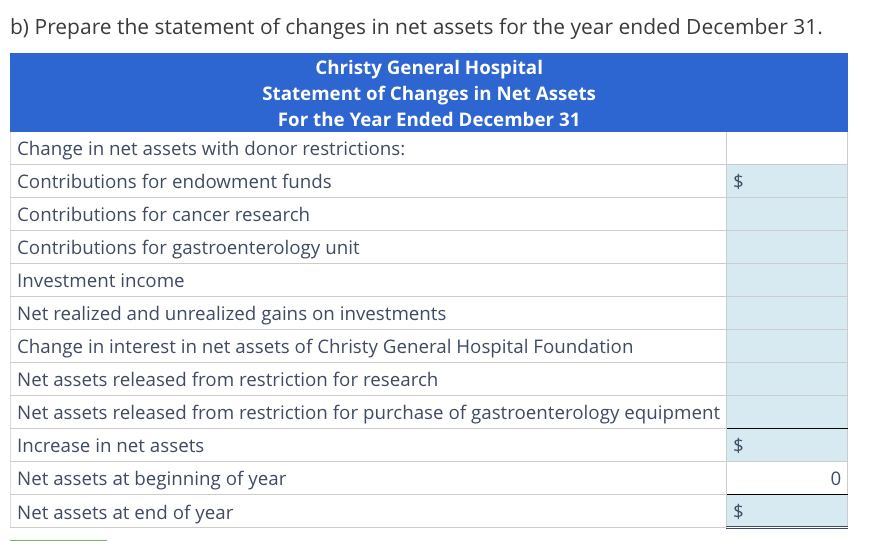Screen dimensions: 895x541
Task: Focus the released from restriction for research amount field
Action: (x=787, y=379)
